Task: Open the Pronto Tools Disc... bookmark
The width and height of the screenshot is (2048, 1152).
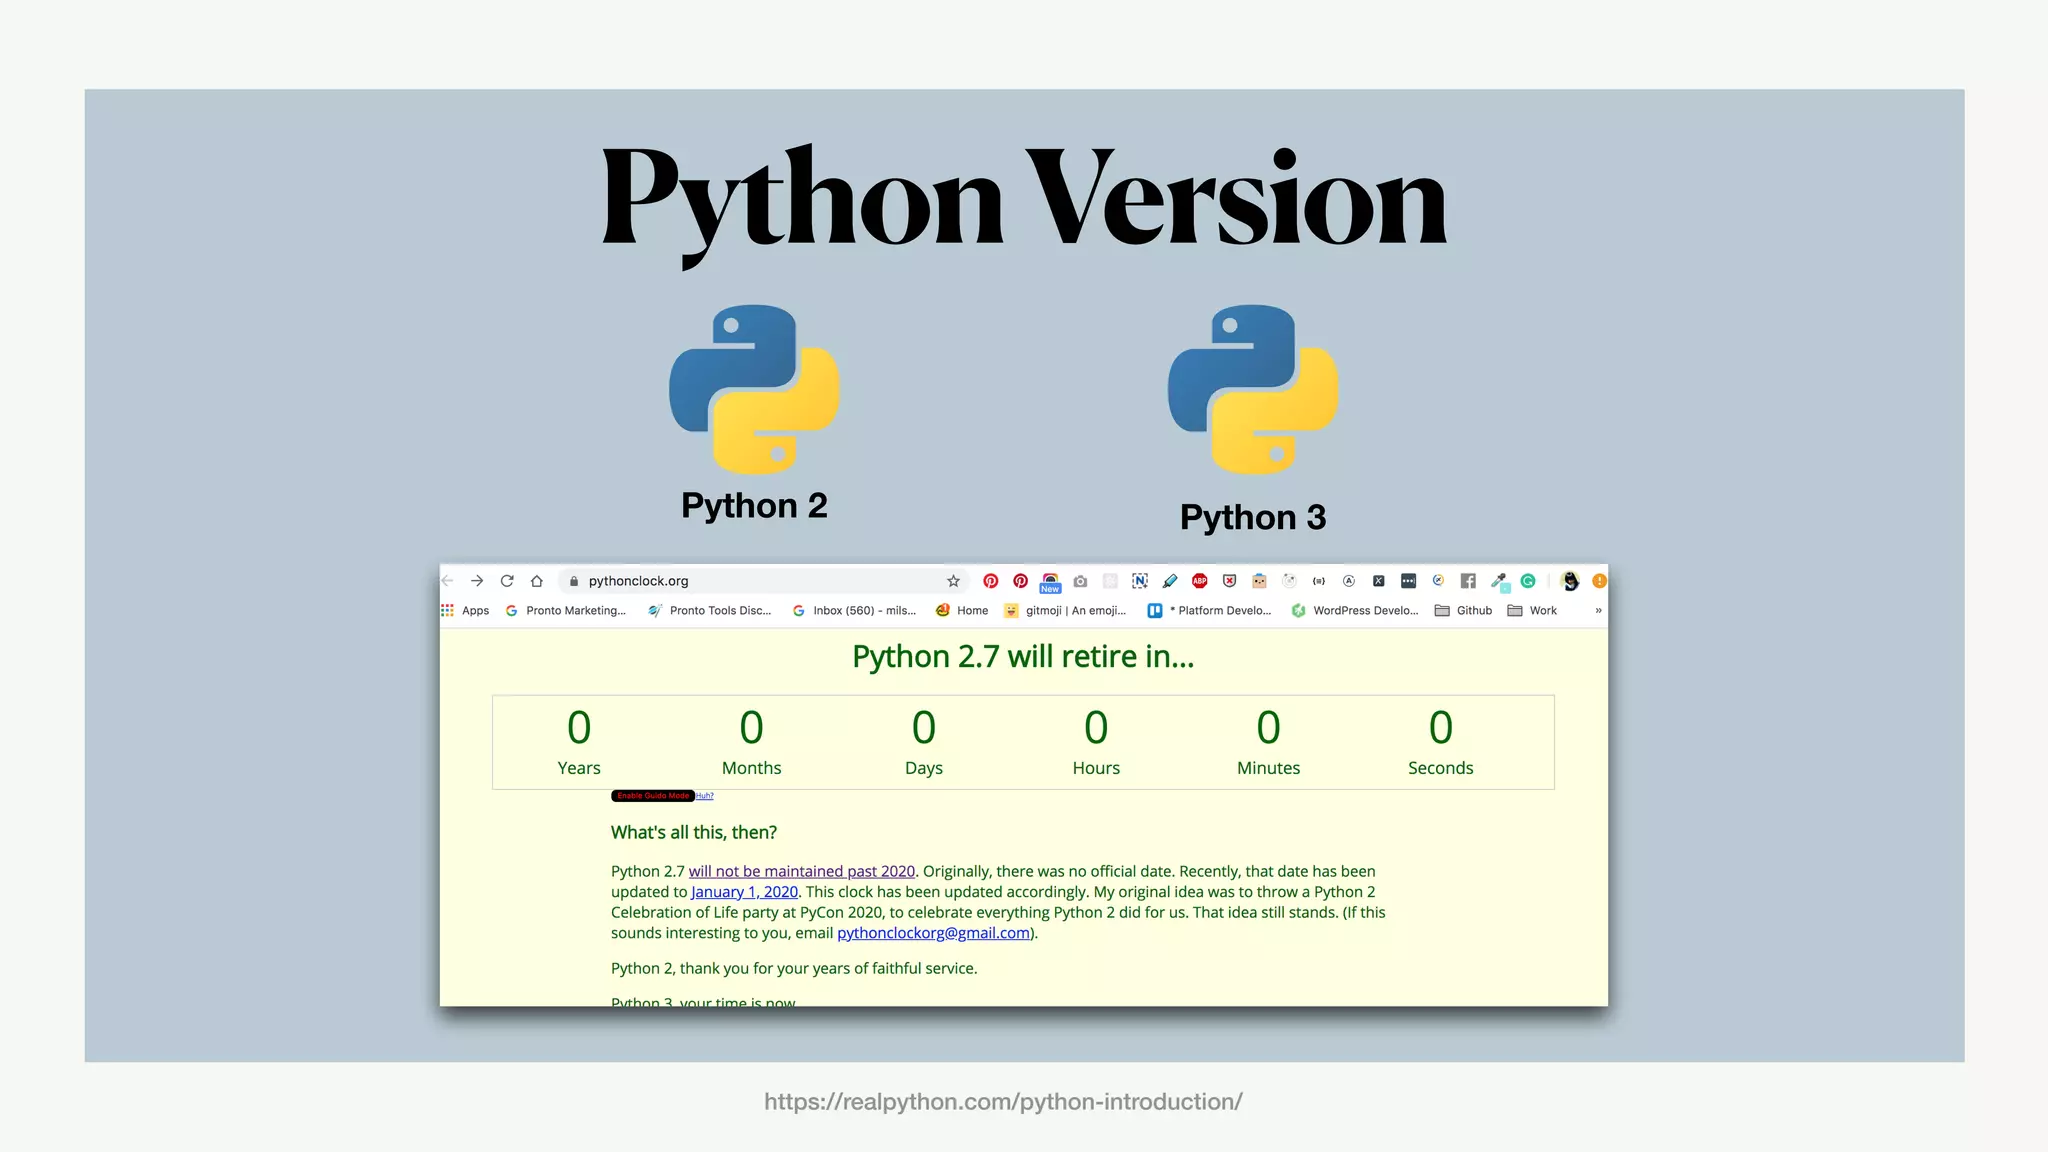Action: 710,610
